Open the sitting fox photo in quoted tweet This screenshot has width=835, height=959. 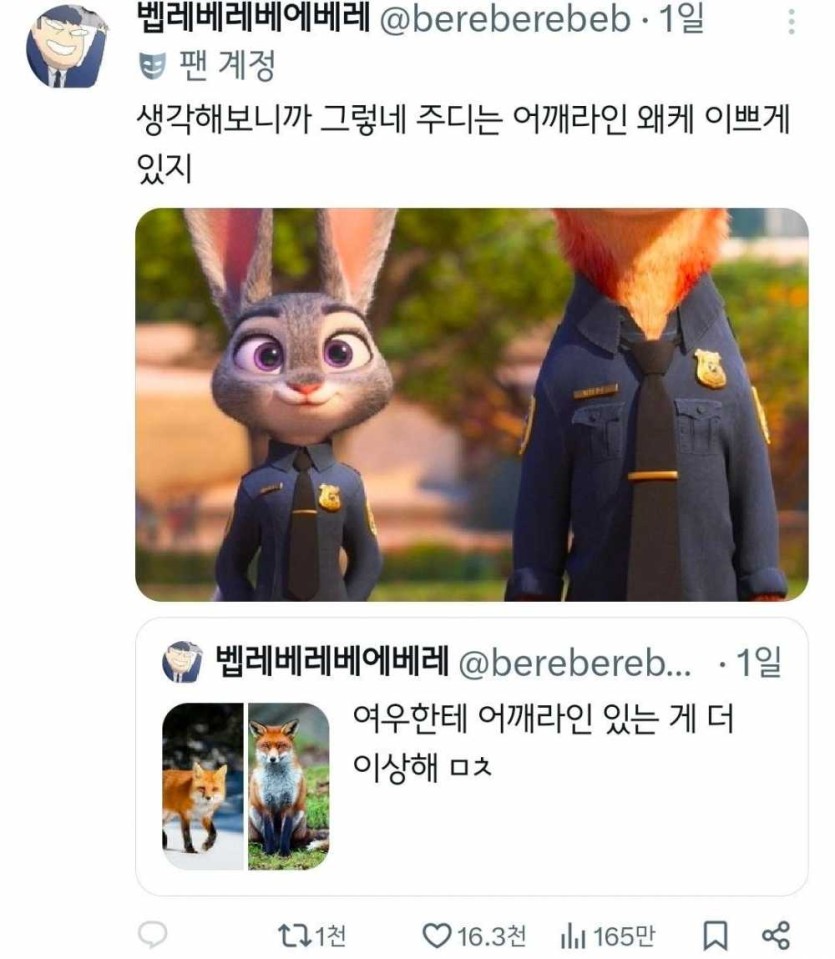tap(289, 786)
